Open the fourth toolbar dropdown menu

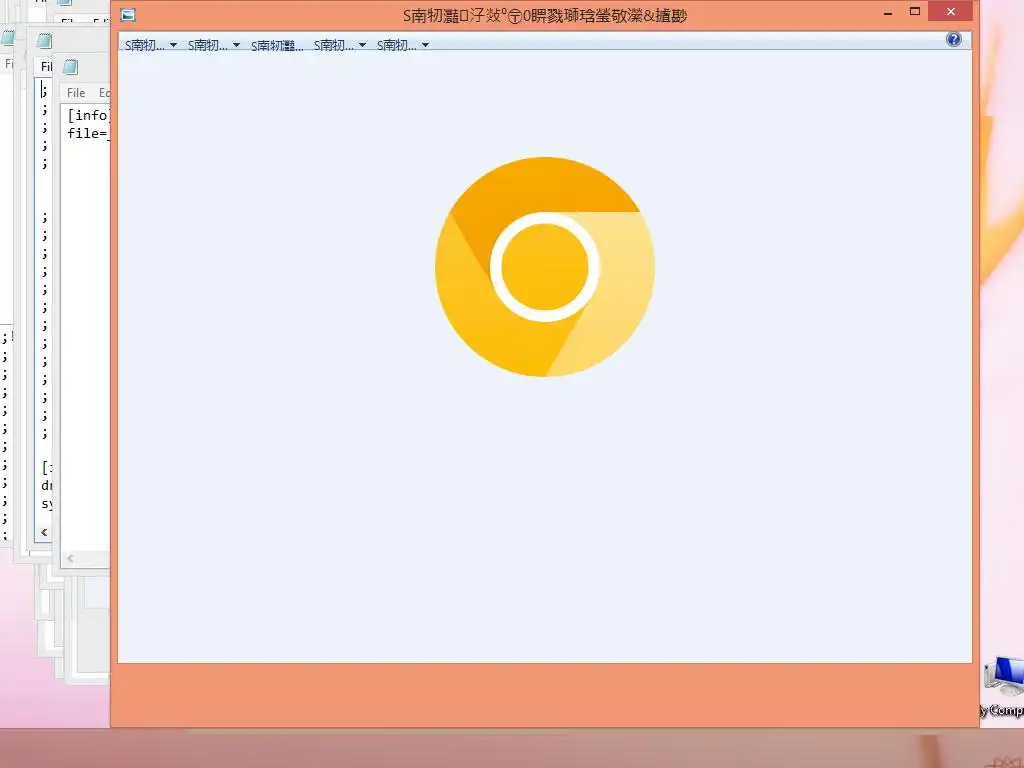340,45
